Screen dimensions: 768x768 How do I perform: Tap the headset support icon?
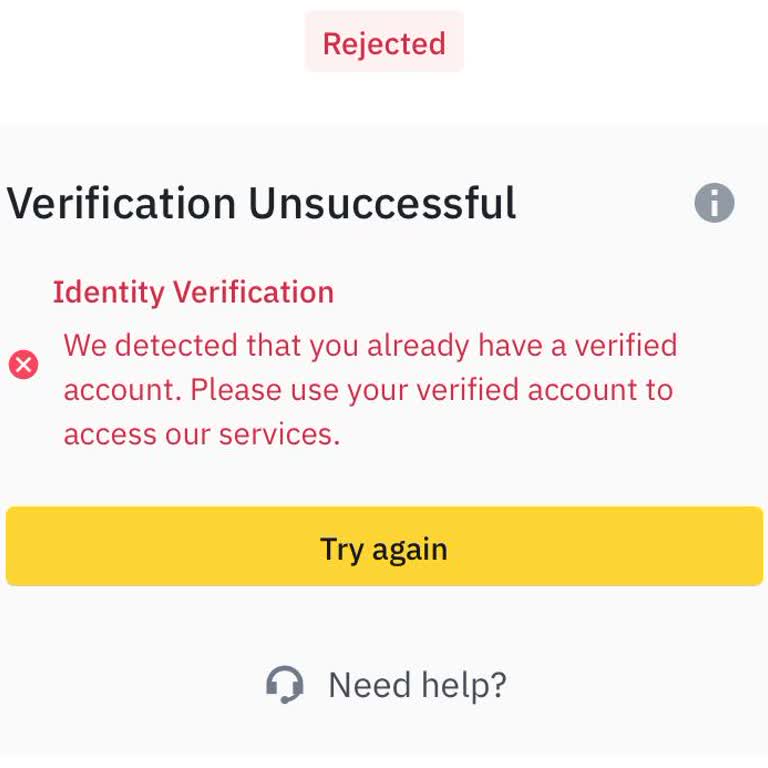click(x=285, y=685)
